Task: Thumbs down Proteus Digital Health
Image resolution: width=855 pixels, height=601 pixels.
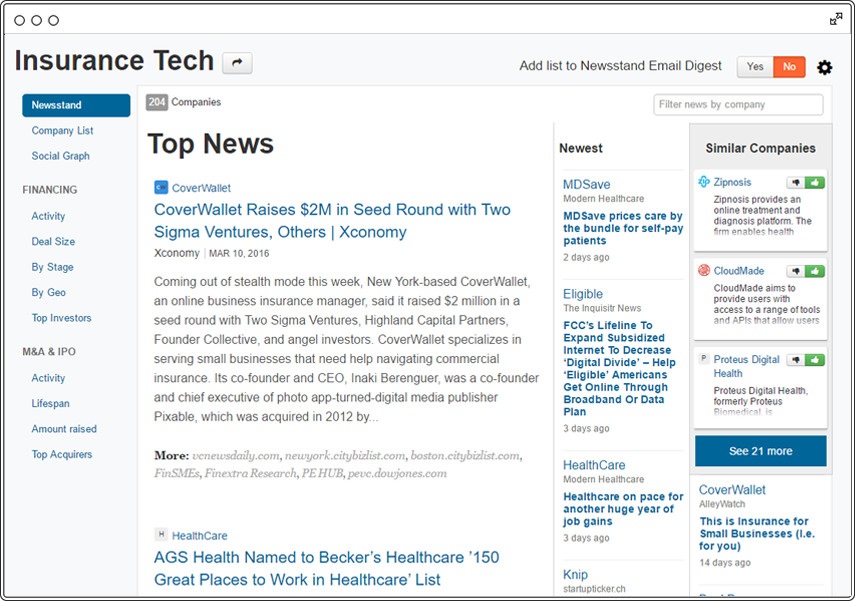Action: click(x=796, y=359)
